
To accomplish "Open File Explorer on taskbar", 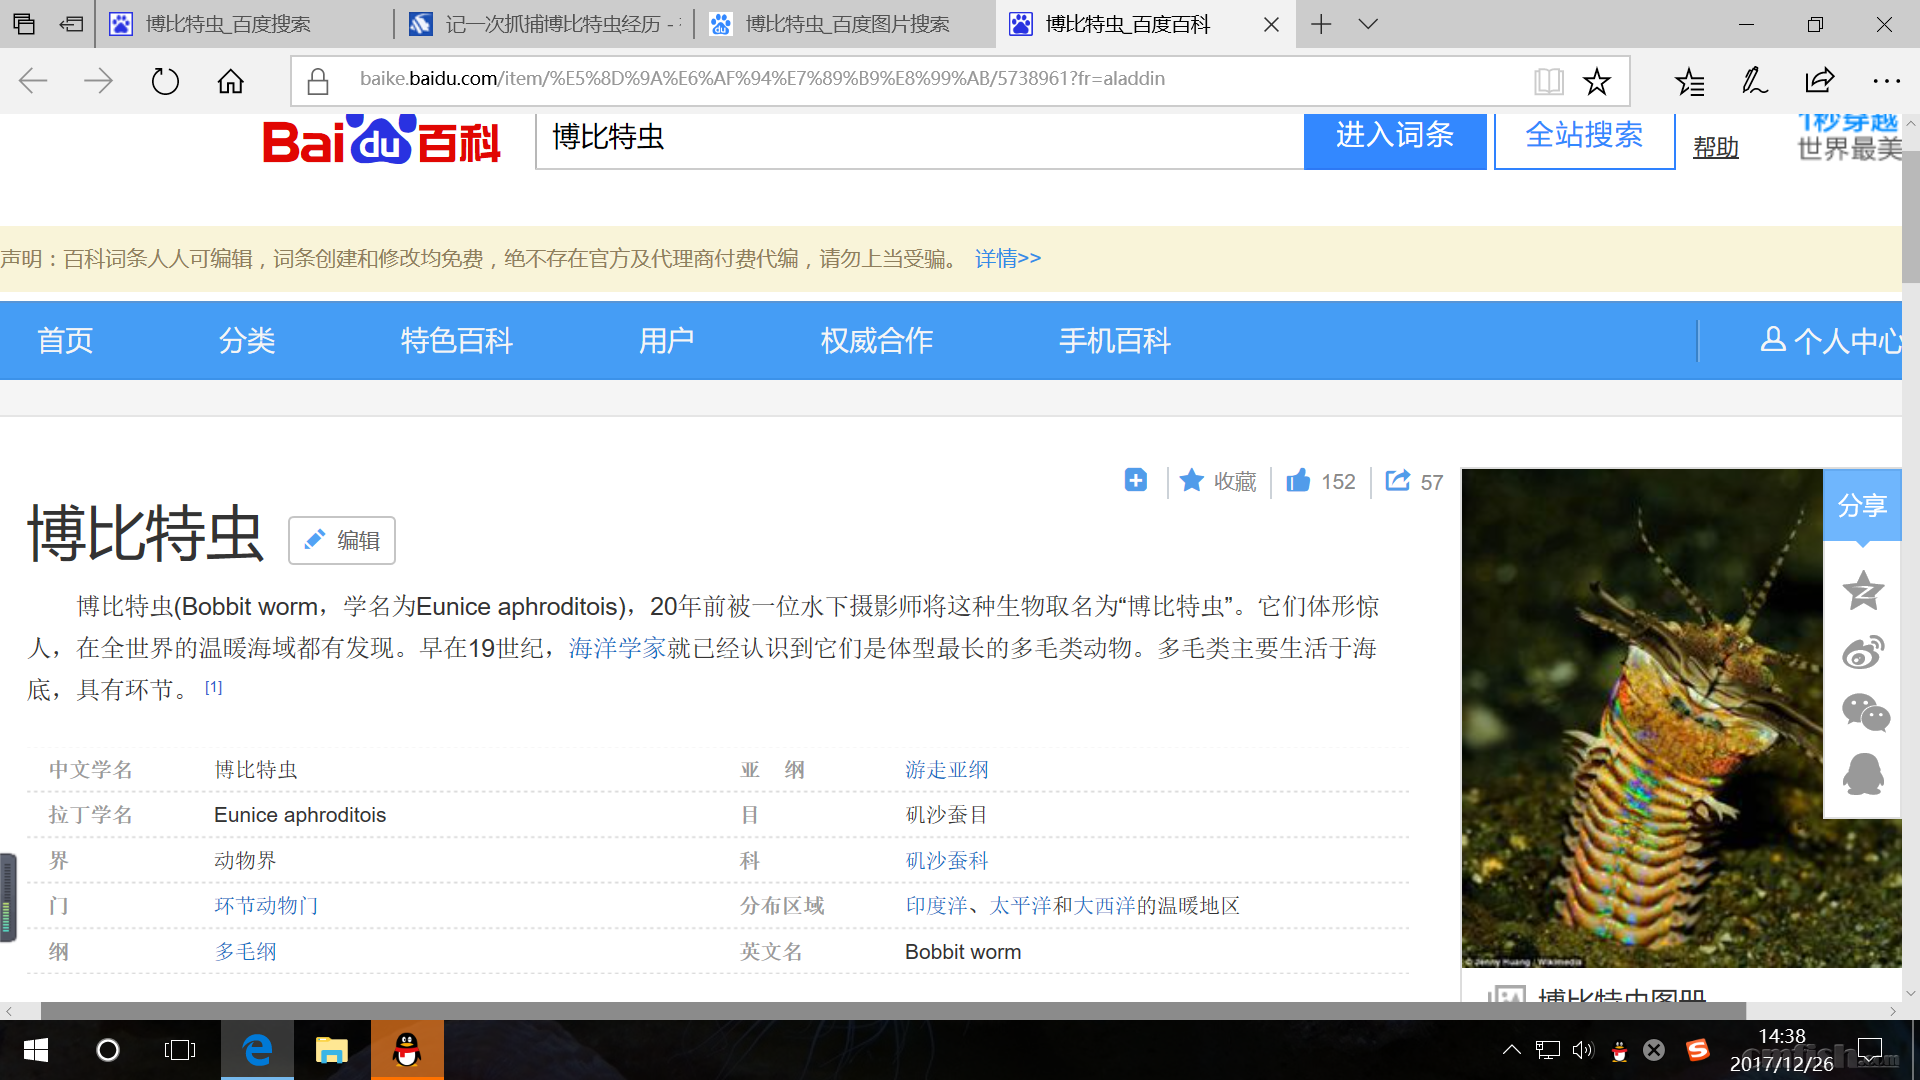I will click(x=331, y=1050).
